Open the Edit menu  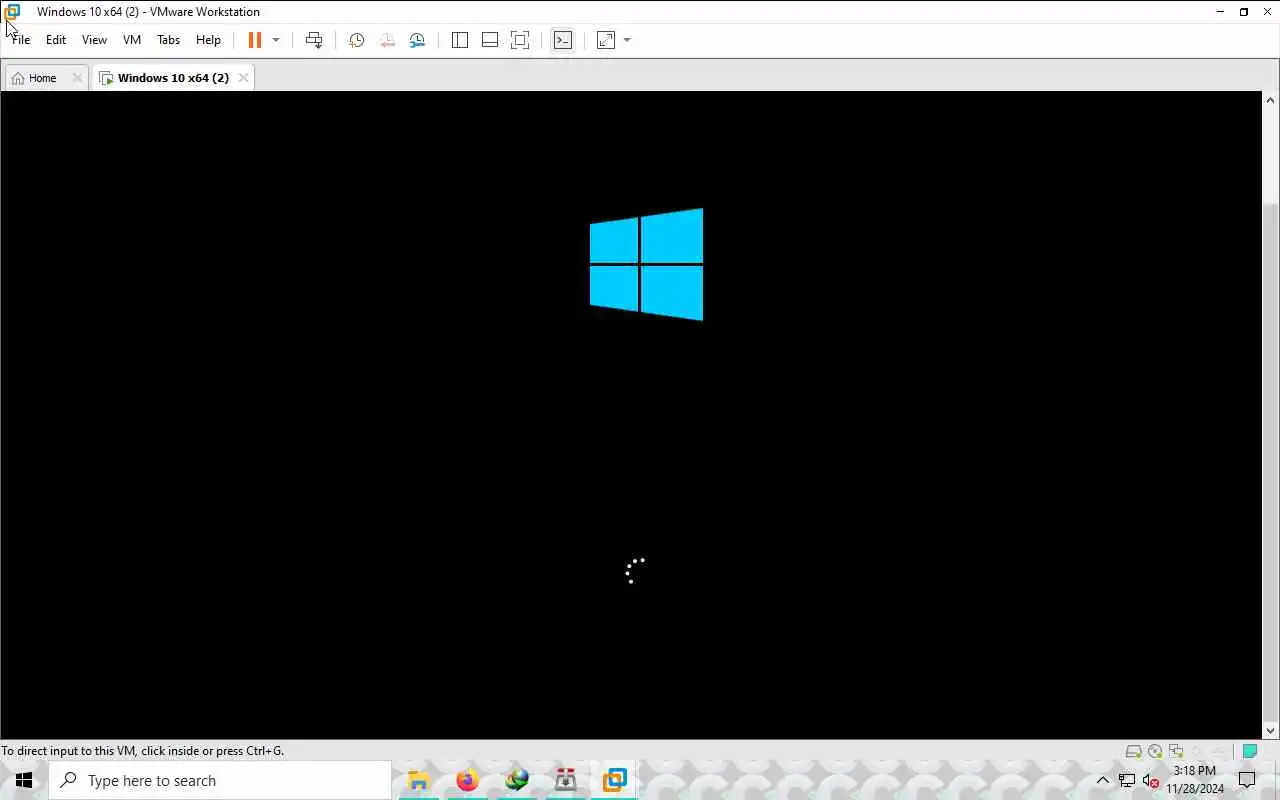click(x=56, y=40)
